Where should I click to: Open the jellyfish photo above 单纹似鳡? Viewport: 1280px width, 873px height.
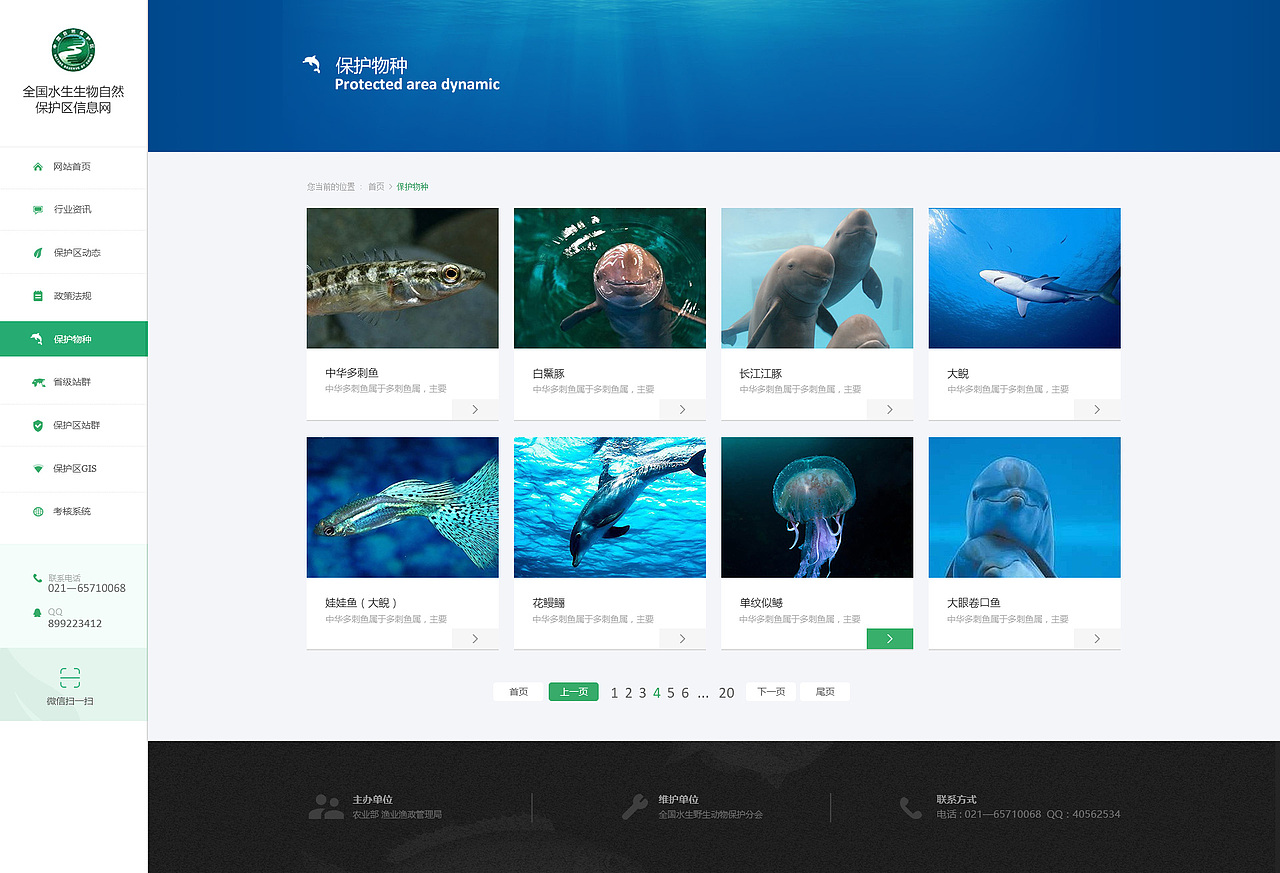pyautogui.click(x=817, y=507)
